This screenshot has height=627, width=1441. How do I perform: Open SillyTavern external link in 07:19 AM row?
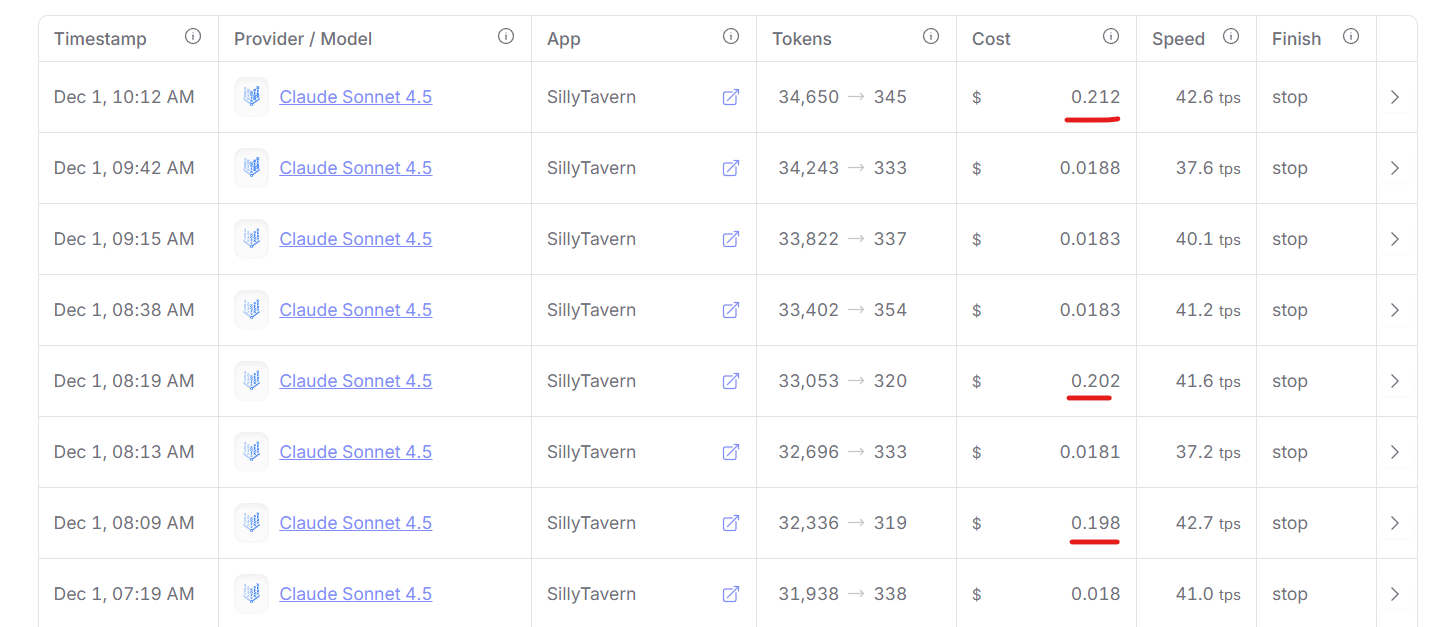pyautogui.click(x=731, y=594)
